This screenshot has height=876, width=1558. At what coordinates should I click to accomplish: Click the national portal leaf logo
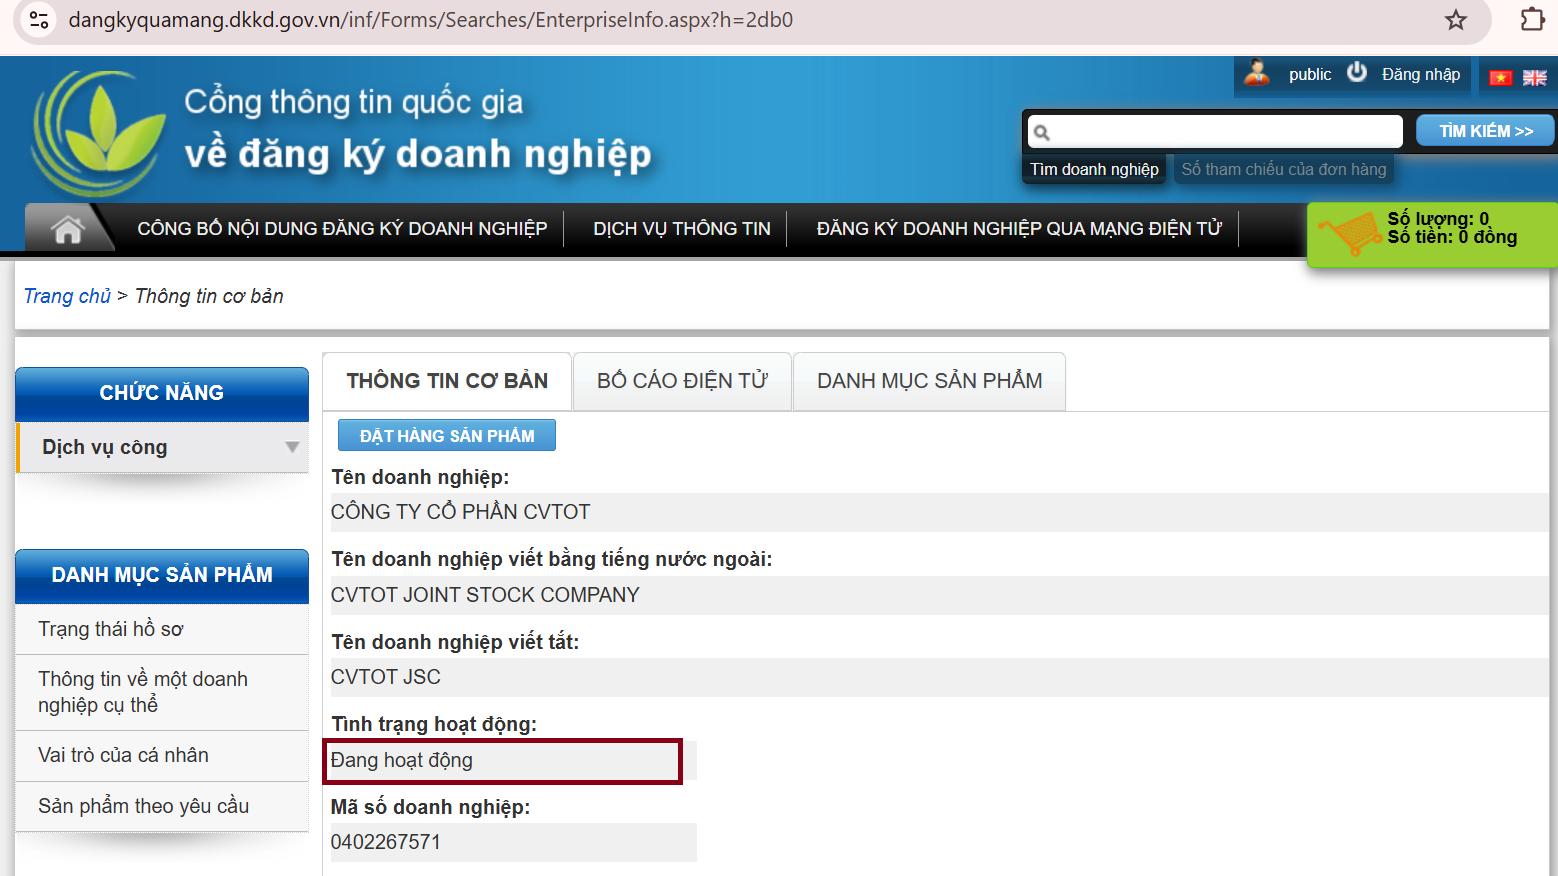tap(98, 133)
